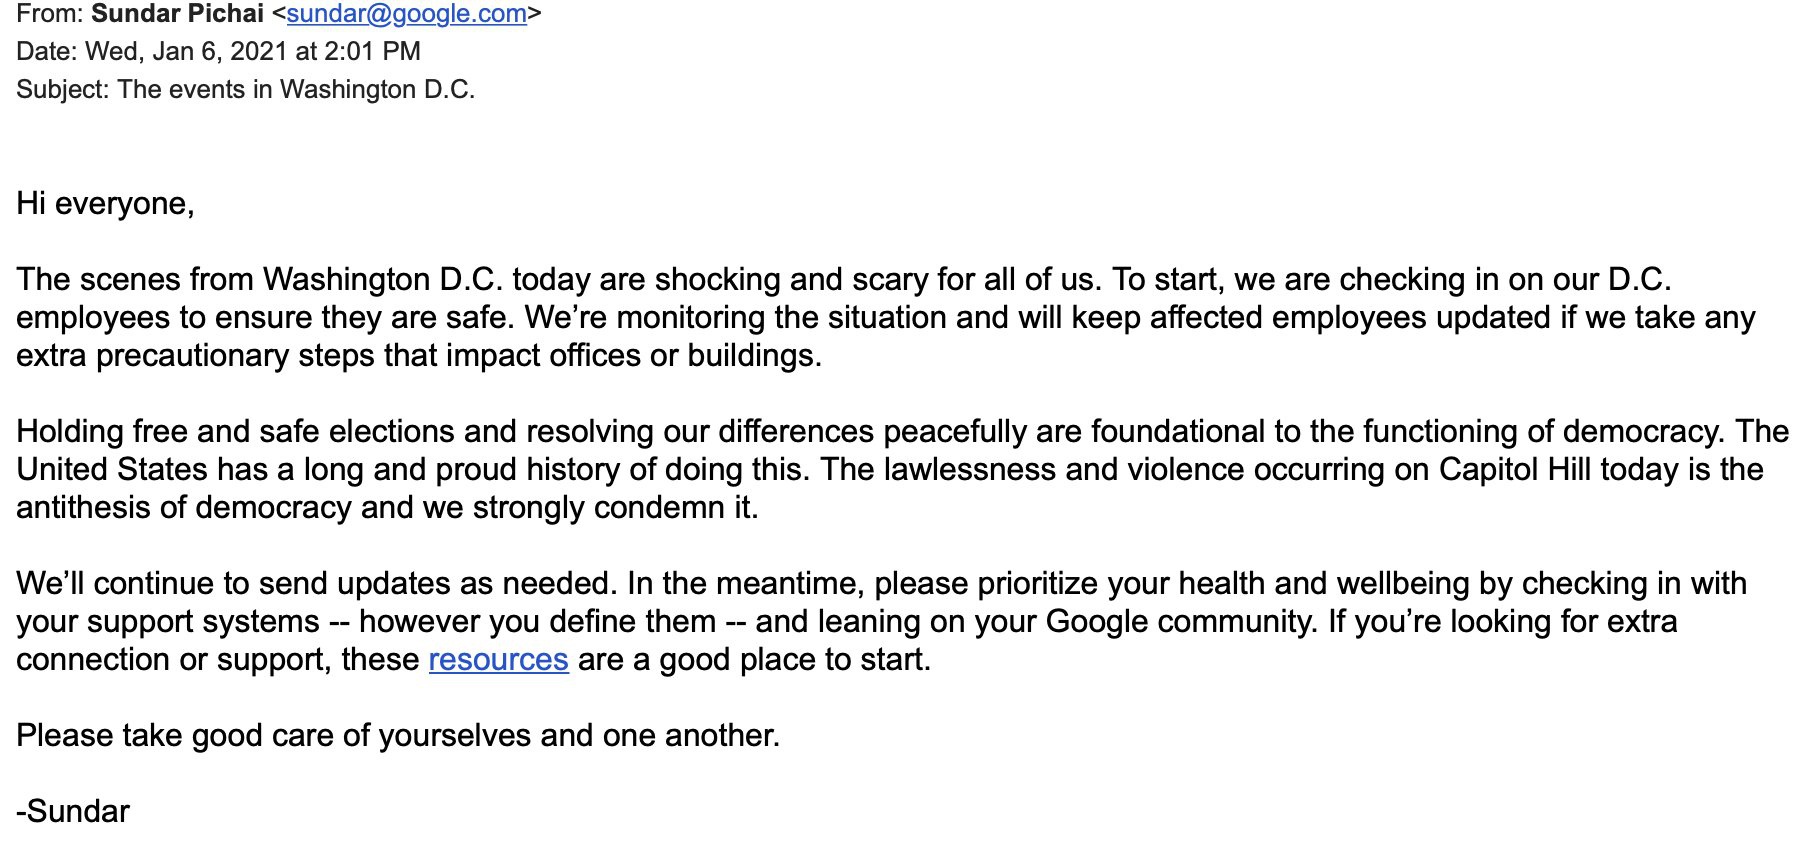Click the sundar@google.com email link
This screenshot has height=850, width=1804.
[406, 14]
